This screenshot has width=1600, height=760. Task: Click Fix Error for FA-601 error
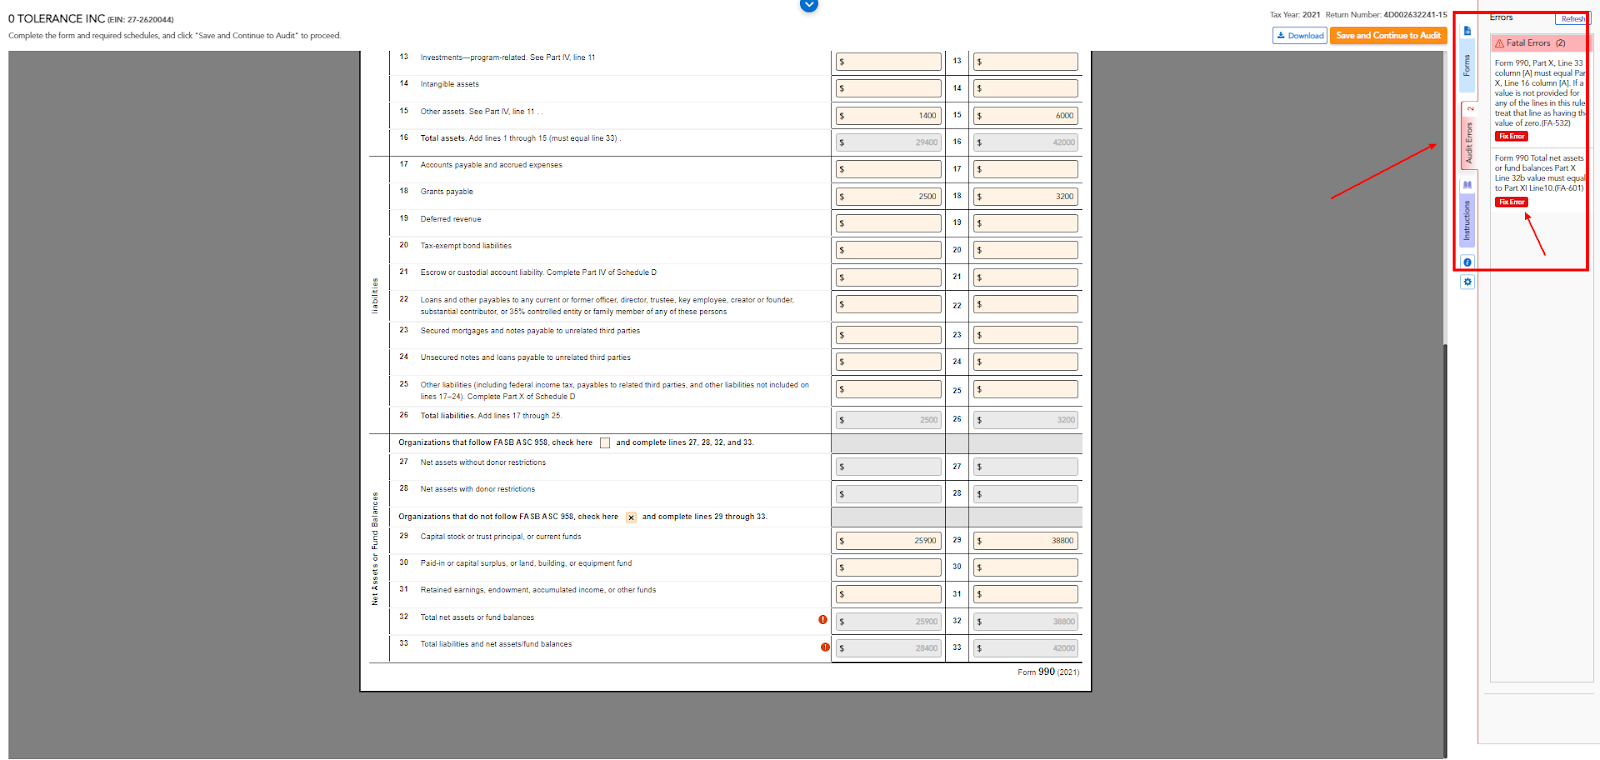coord(1511,202)
